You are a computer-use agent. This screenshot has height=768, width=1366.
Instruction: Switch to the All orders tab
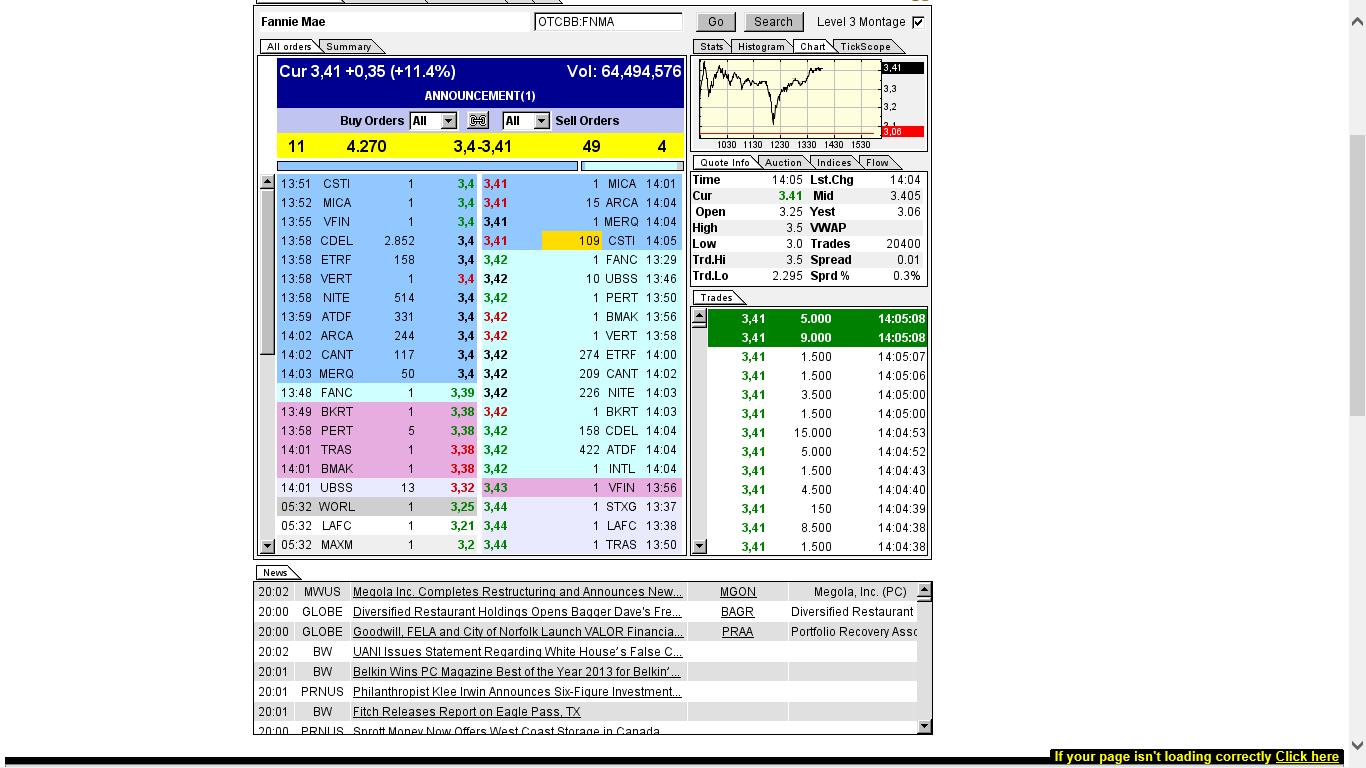(x=289, y=47)
